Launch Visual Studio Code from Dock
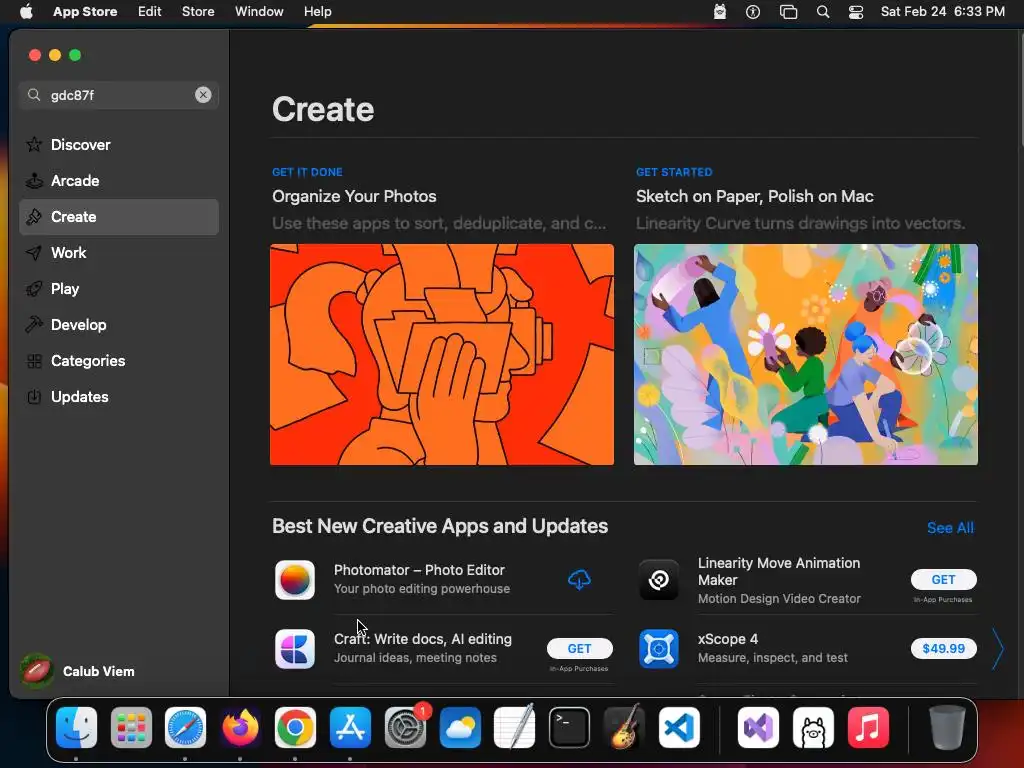 click(679, 727)
